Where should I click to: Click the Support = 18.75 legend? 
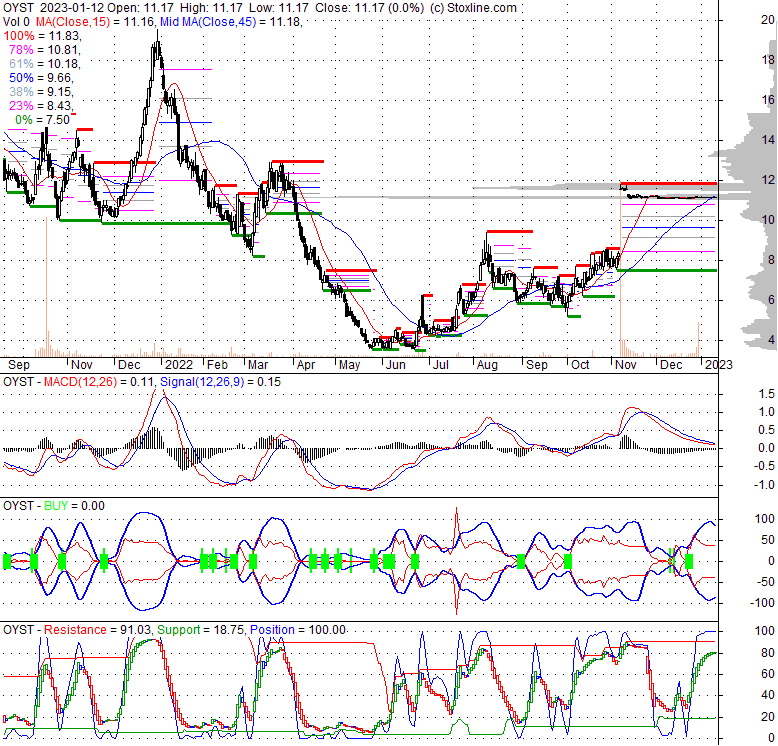click(201, 630)
